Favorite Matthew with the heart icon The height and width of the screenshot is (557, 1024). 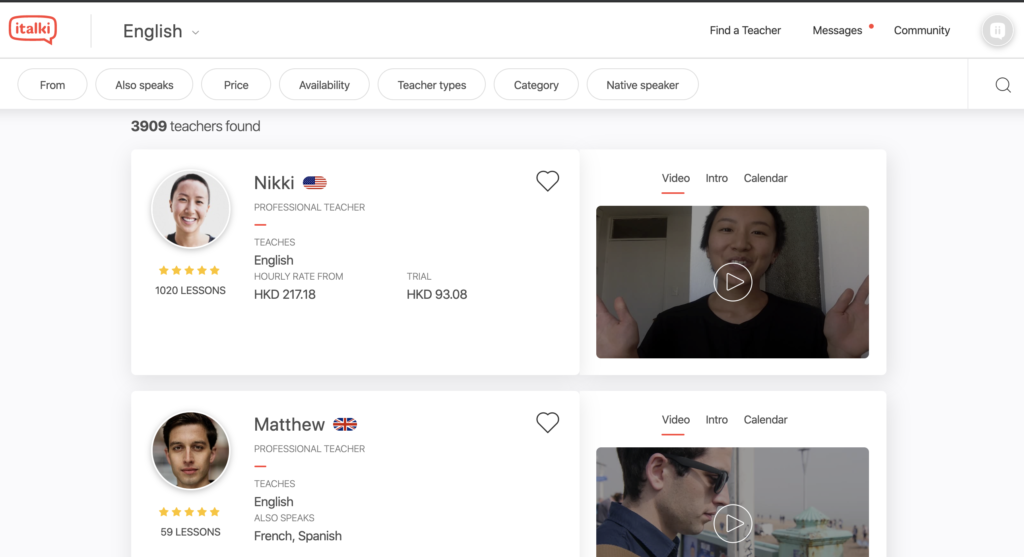click(x=547, y=422)
